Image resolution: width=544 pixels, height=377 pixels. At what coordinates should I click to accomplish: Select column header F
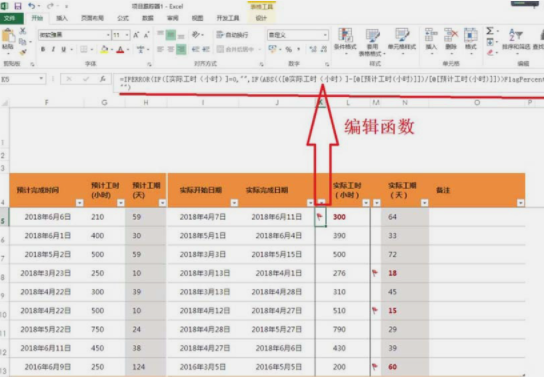tap(46, 103)
